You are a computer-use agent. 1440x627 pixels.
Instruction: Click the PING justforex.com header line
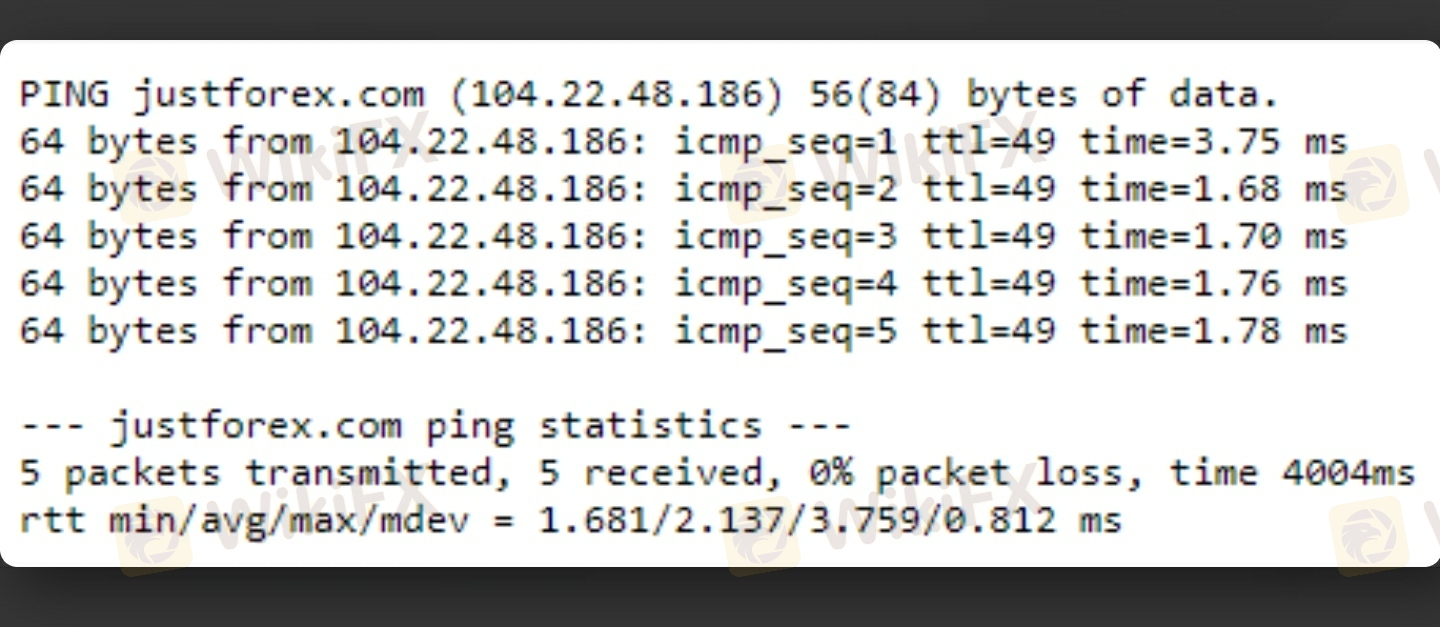point(220,95)
